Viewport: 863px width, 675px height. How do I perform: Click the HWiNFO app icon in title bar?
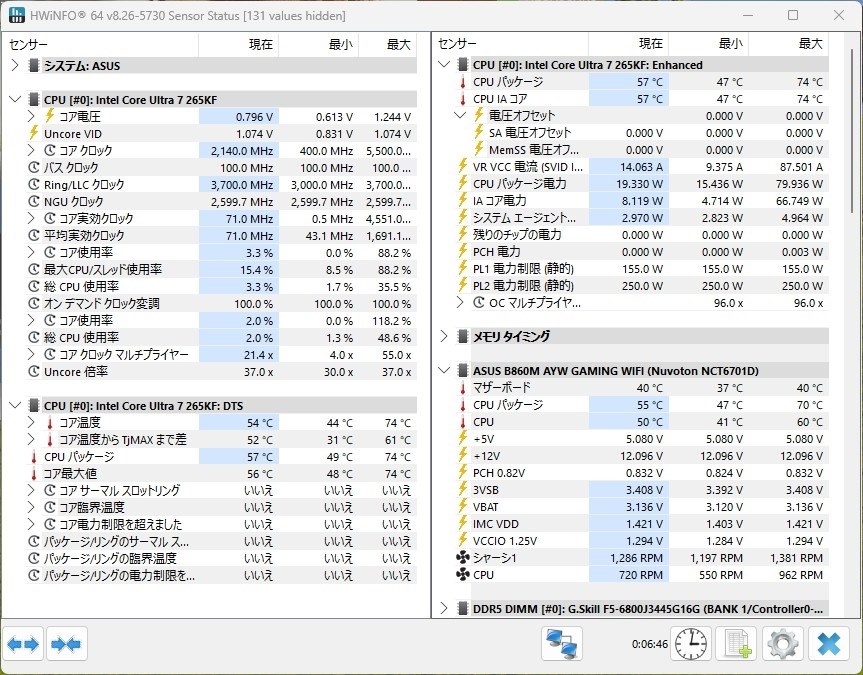17,15
